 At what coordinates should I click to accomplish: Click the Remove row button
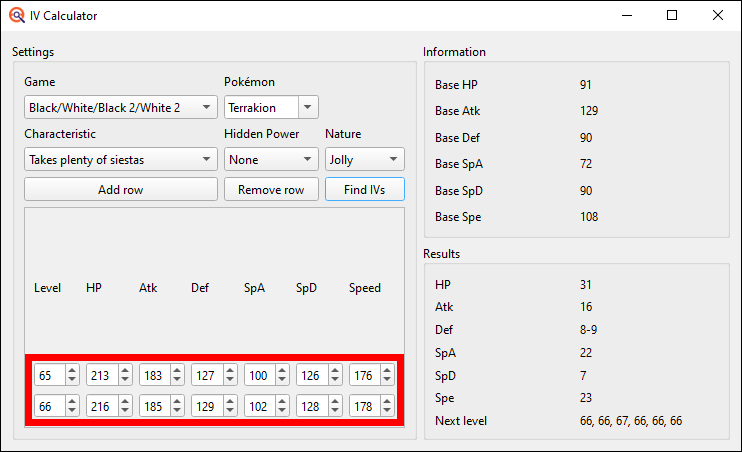[271, 190]
